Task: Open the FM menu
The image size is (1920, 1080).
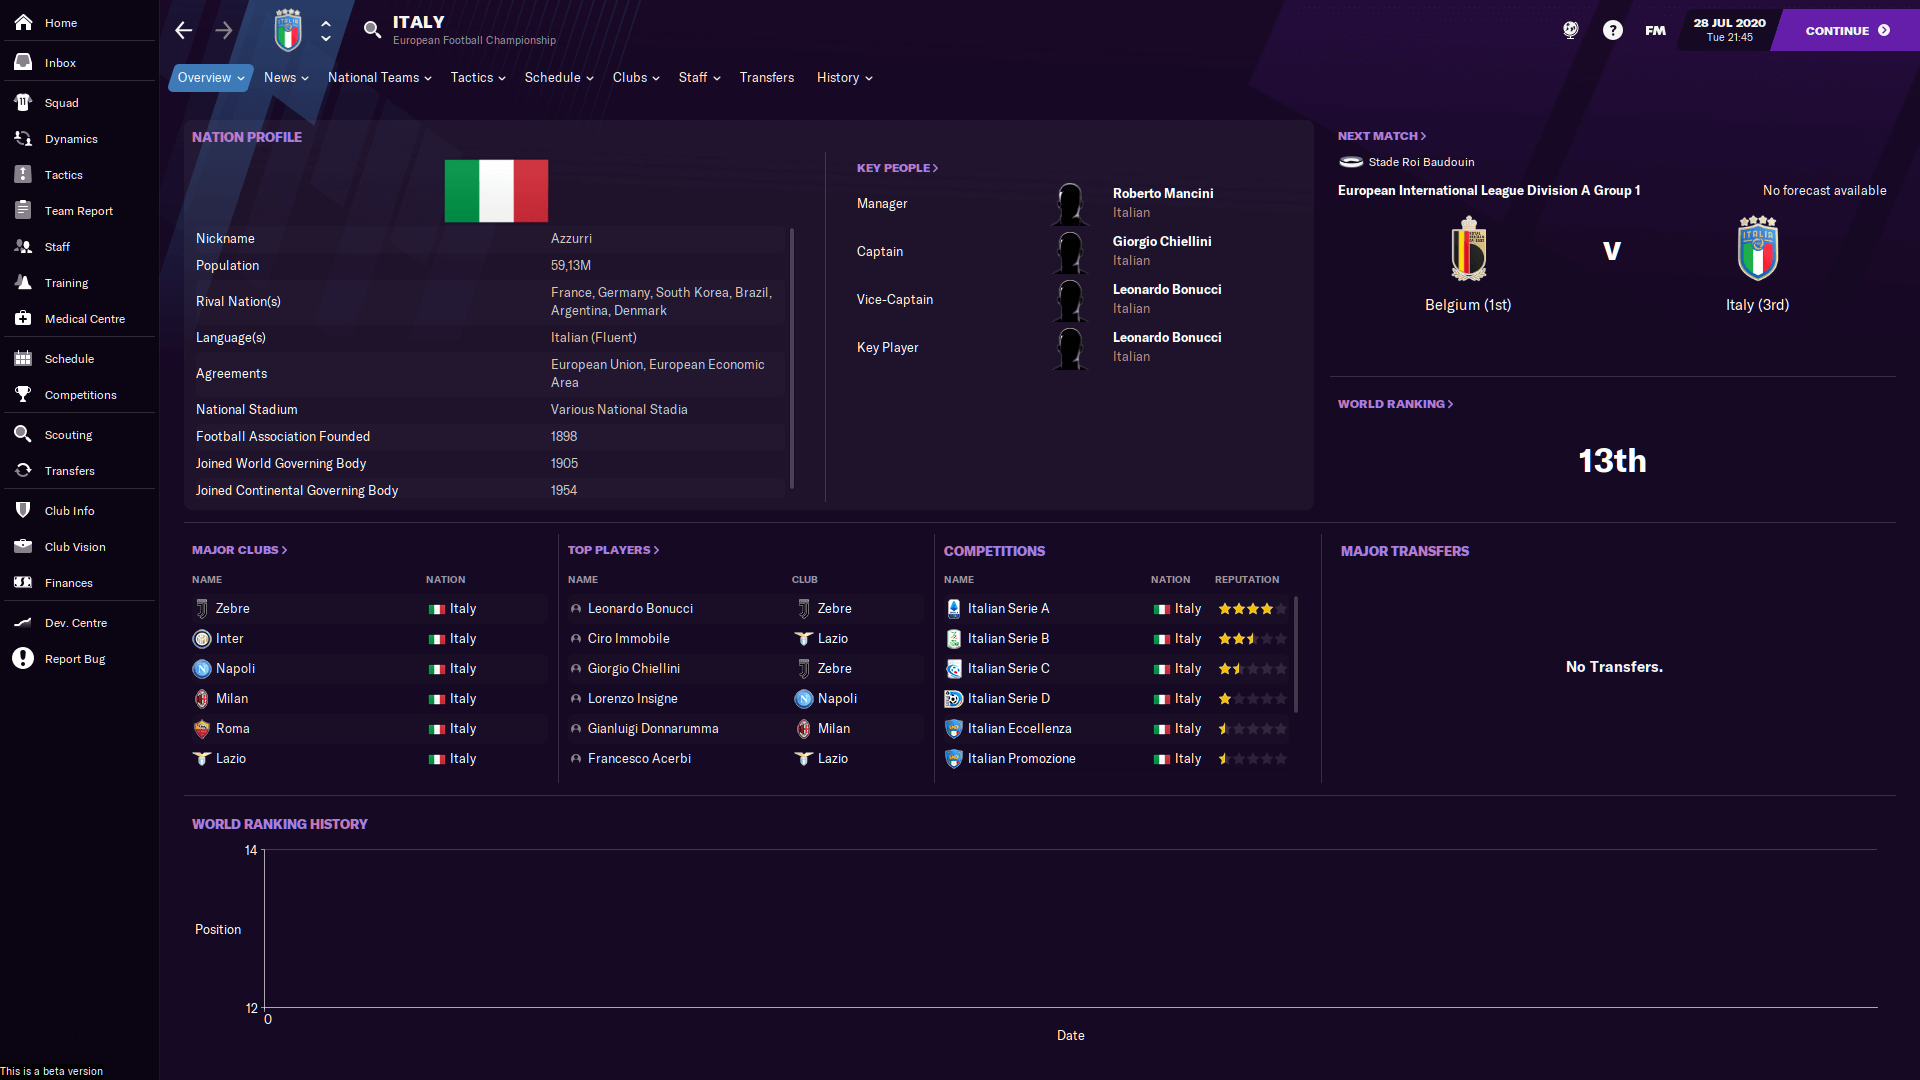Action: (1656, 30)
